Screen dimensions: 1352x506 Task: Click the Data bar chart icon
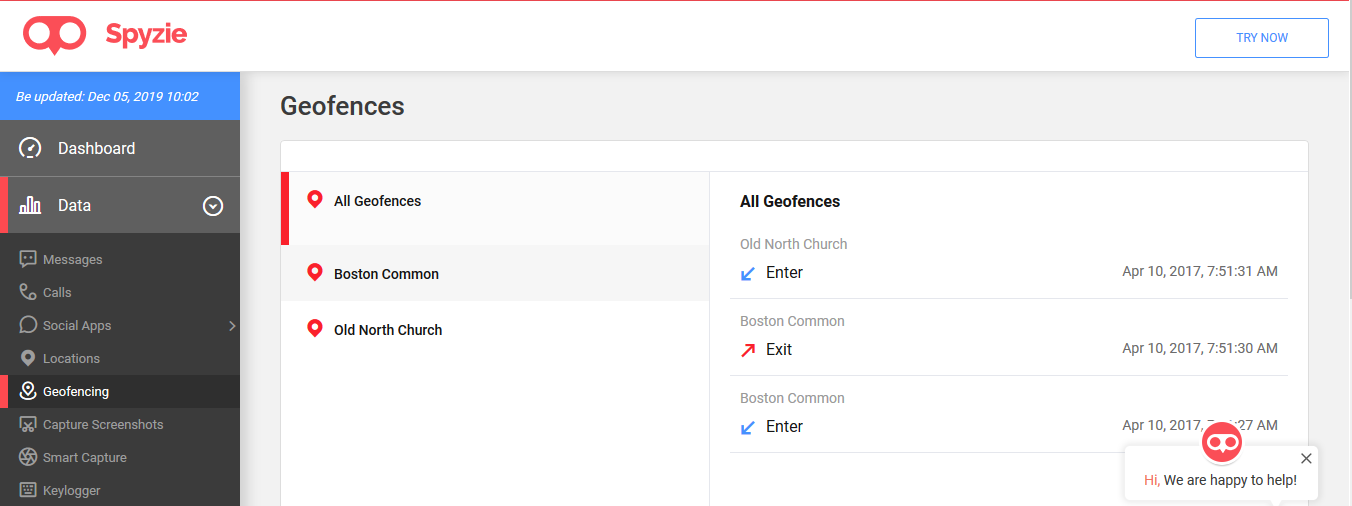(x=31, y=205)
